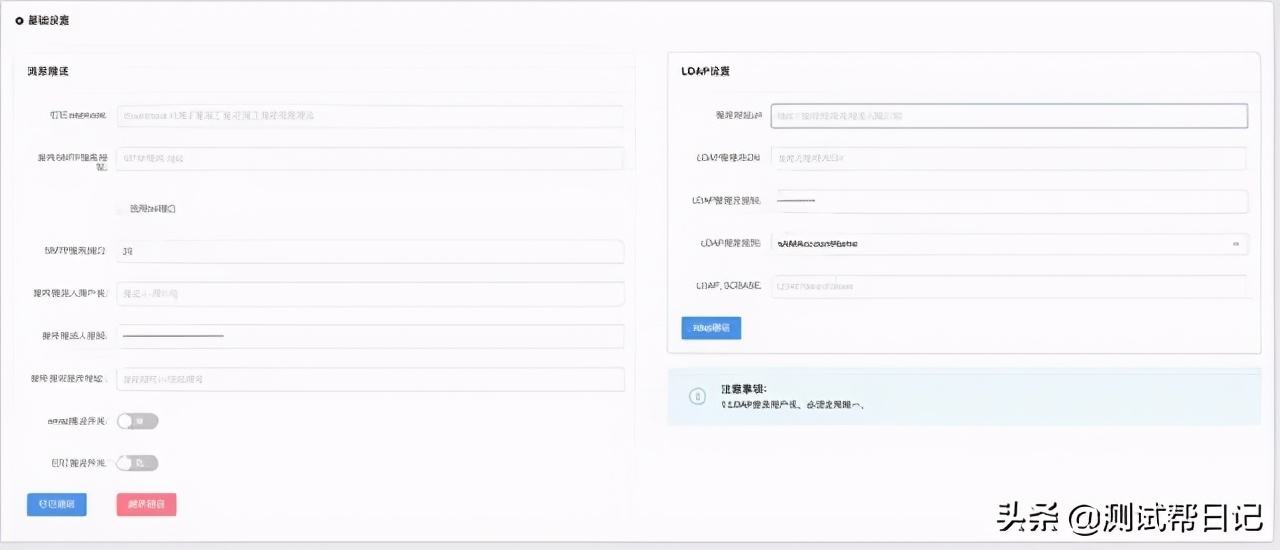
Task: Focus the LDAP input with the highlighted outline
Action: tap(1009, 116)
